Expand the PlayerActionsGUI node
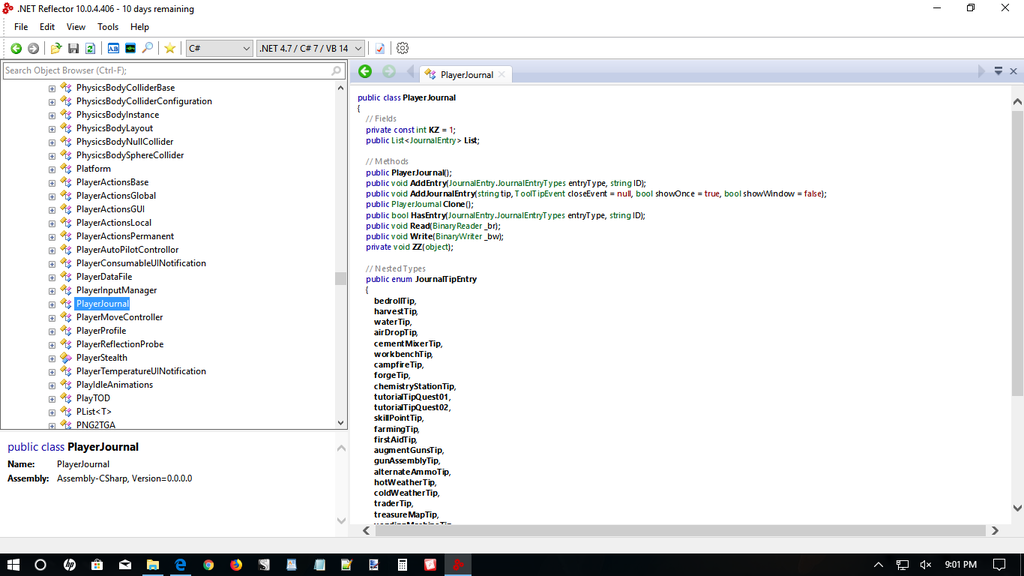1024x576 pixels. (x=52, y=210)
